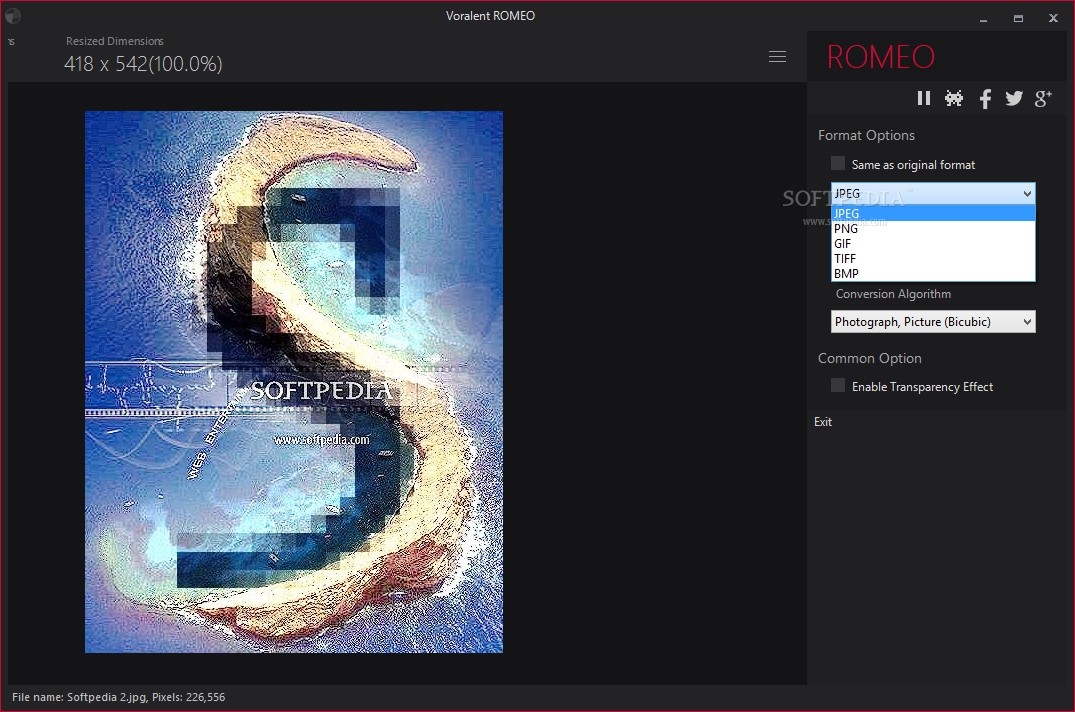Viewport: 1075px width, 712px height.
Task: Click the Resized Dimensions label
Action: (x=114, y=41)
